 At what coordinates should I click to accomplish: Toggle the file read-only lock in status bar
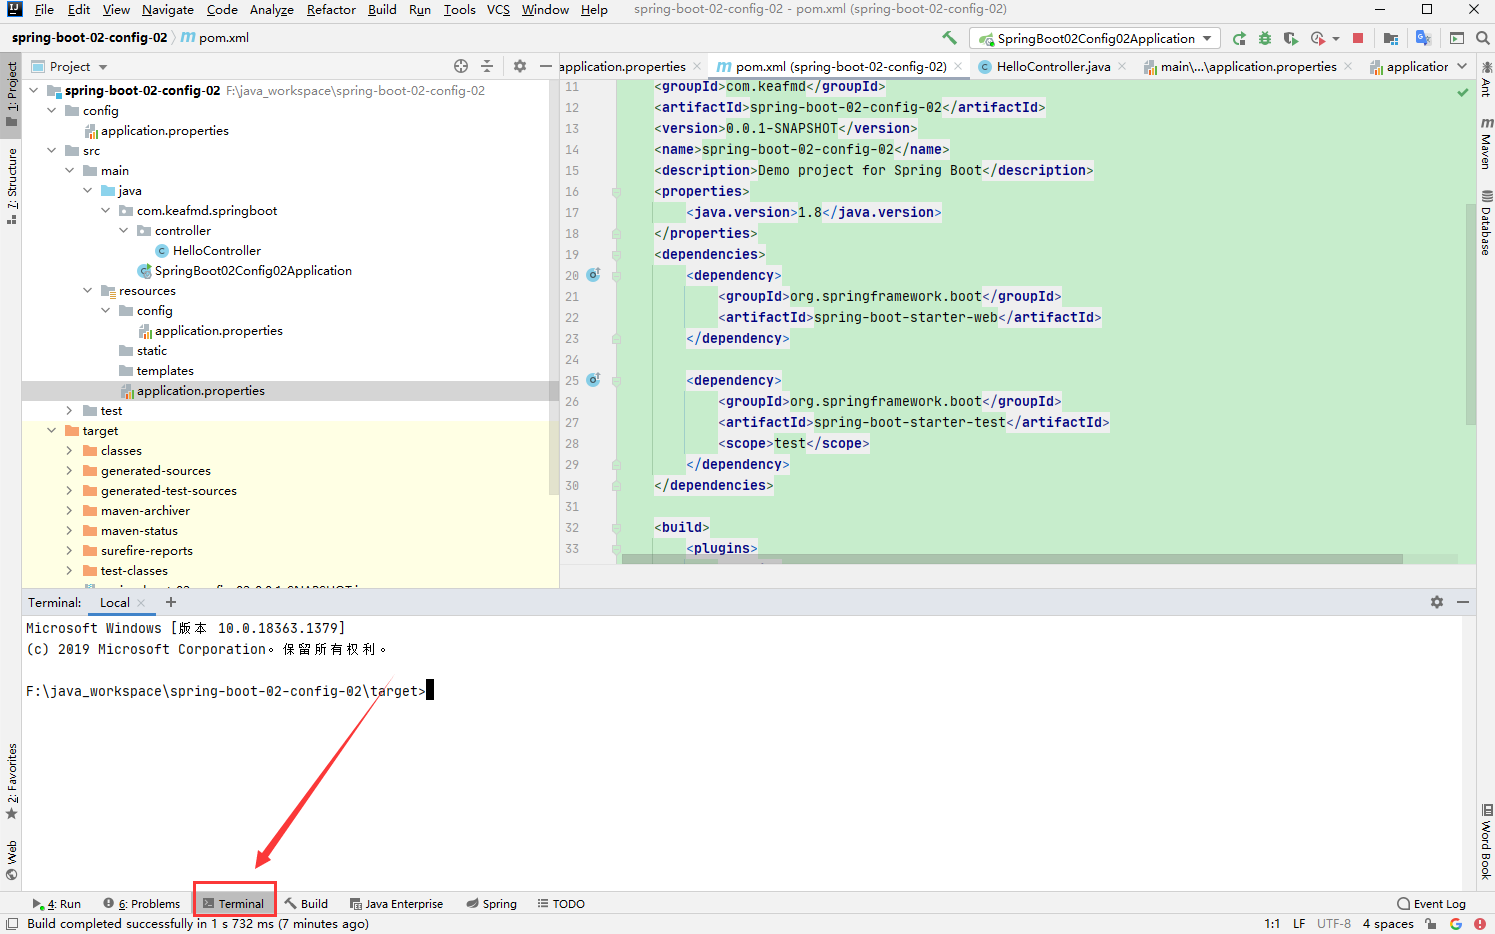(1430, 924)
